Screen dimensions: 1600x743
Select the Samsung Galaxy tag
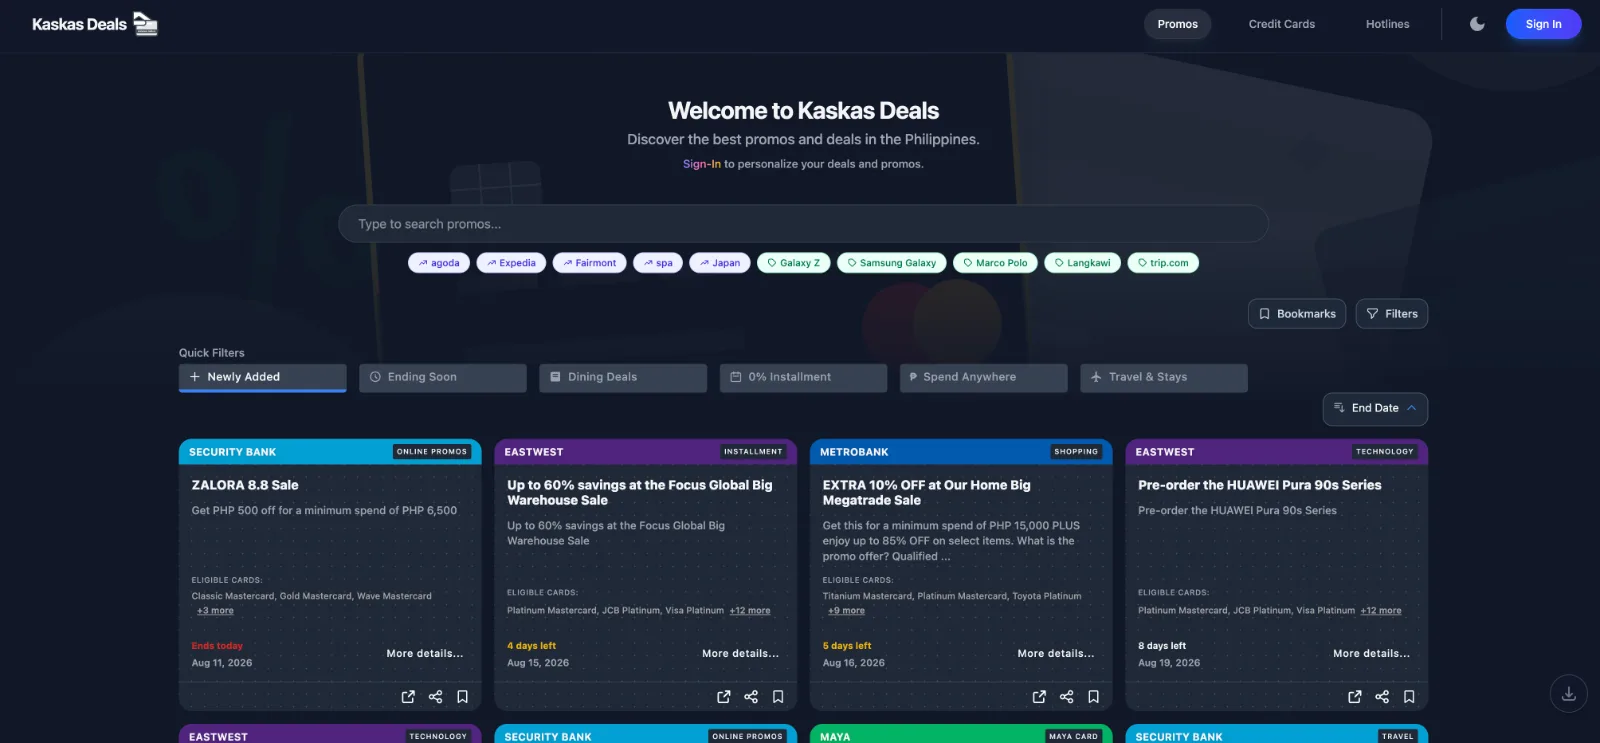(x=892, y=263)
